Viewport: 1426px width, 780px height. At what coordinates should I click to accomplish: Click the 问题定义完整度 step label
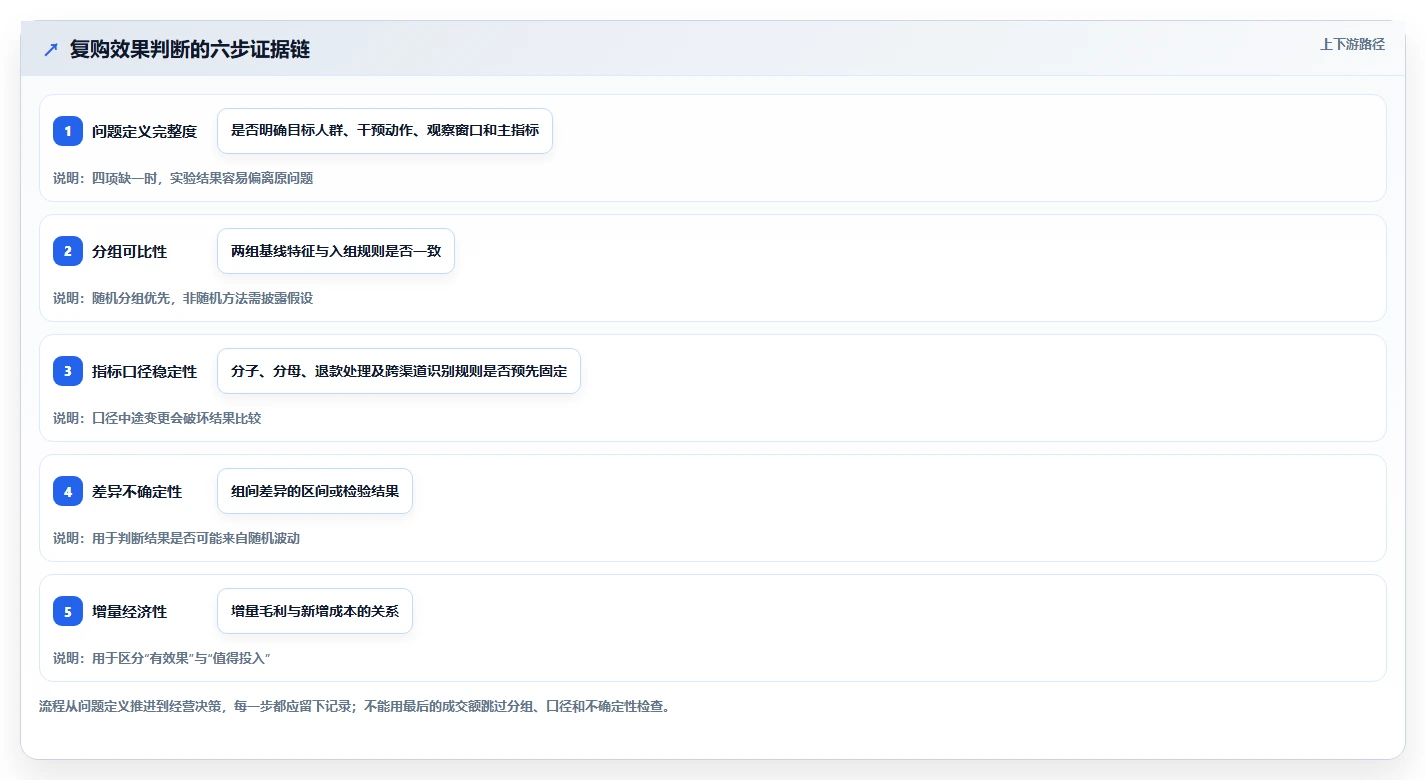click(144, 131)
